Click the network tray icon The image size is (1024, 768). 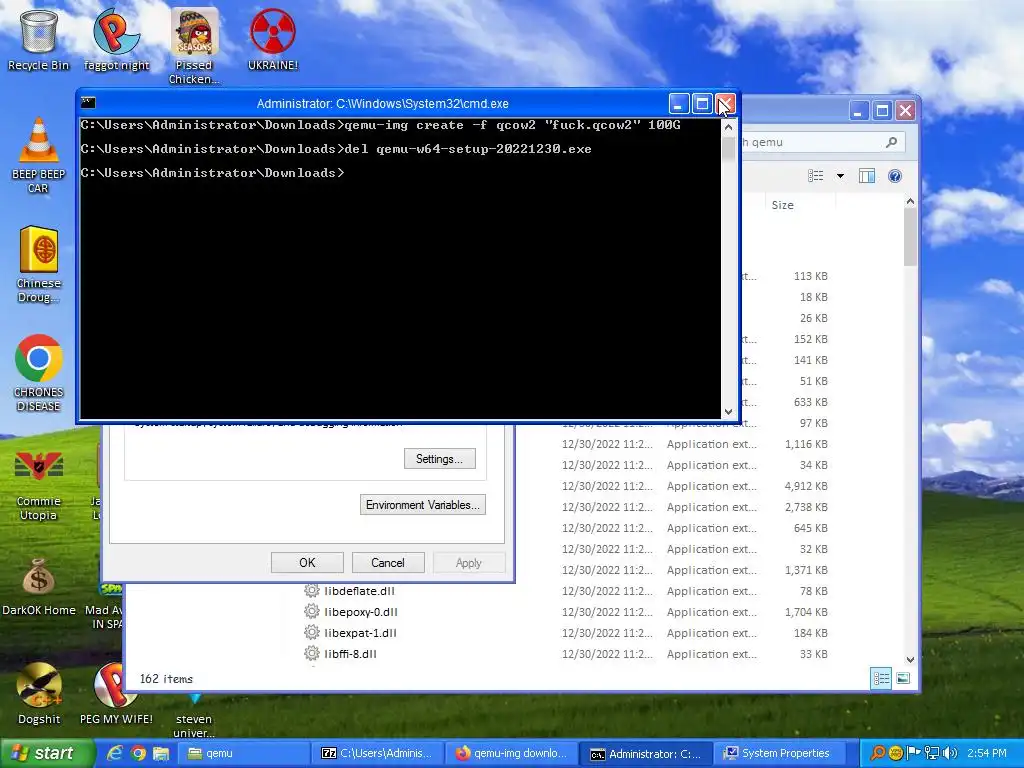pos(932,753)
